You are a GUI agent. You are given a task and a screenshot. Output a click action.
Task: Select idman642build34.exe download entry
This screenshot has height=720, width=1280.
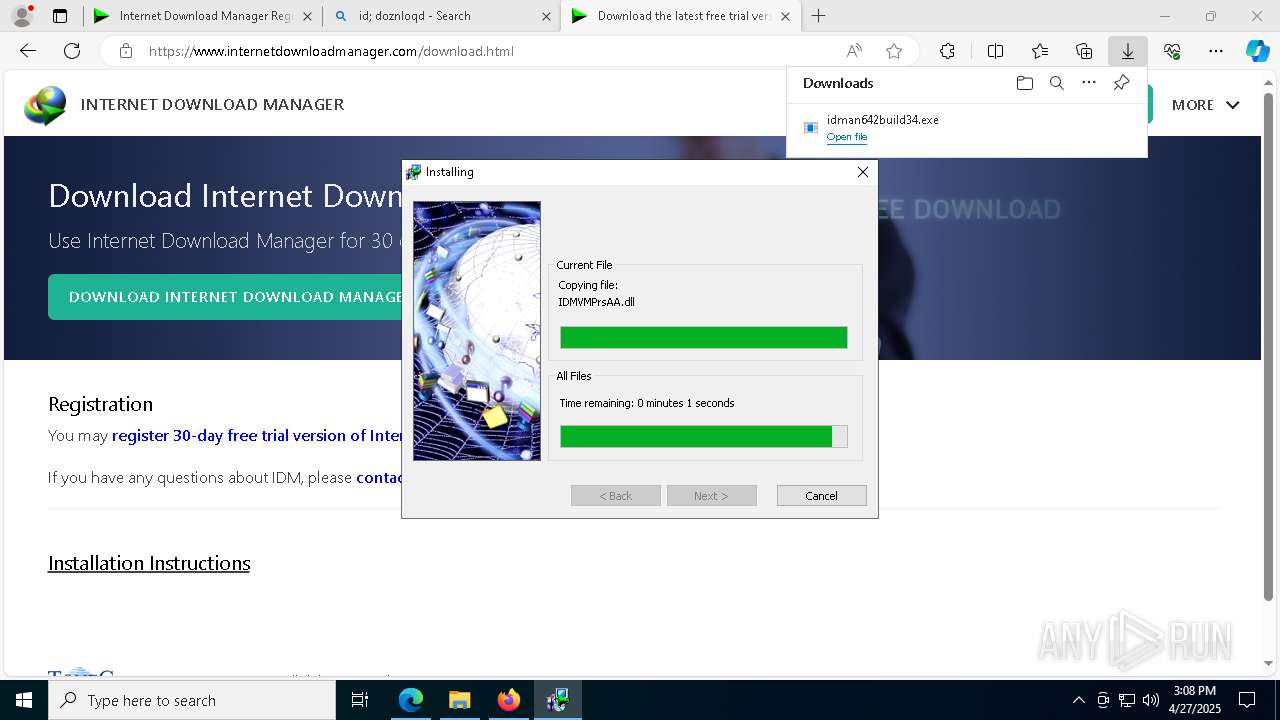(966, 128)
